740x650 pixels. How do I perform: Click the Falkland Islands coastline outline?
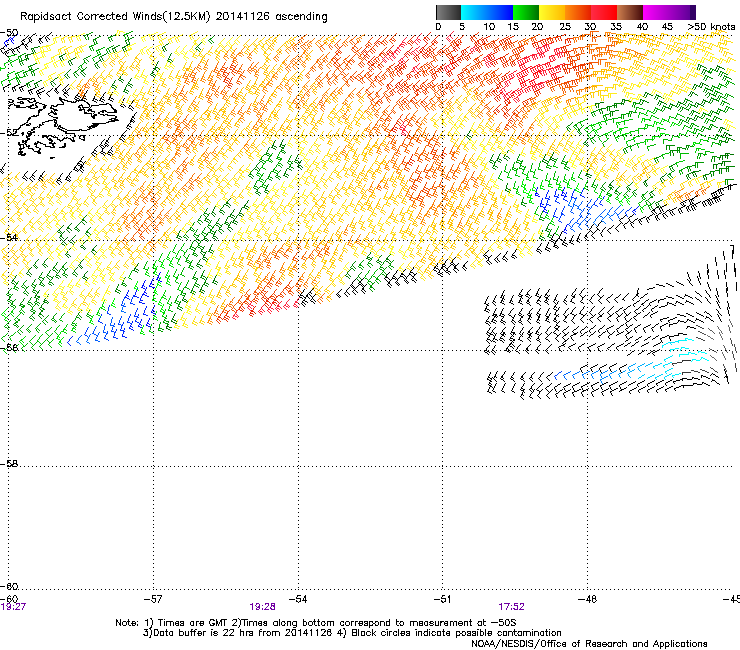(64, 127)
